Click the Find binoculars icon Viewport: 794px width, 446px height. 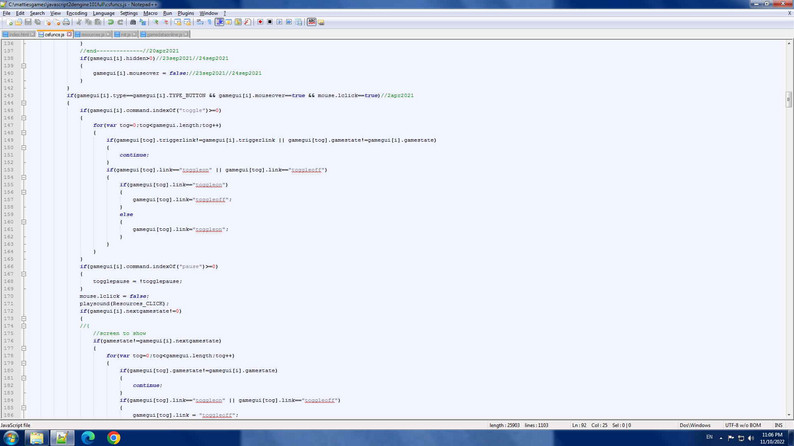pos(133,22)
